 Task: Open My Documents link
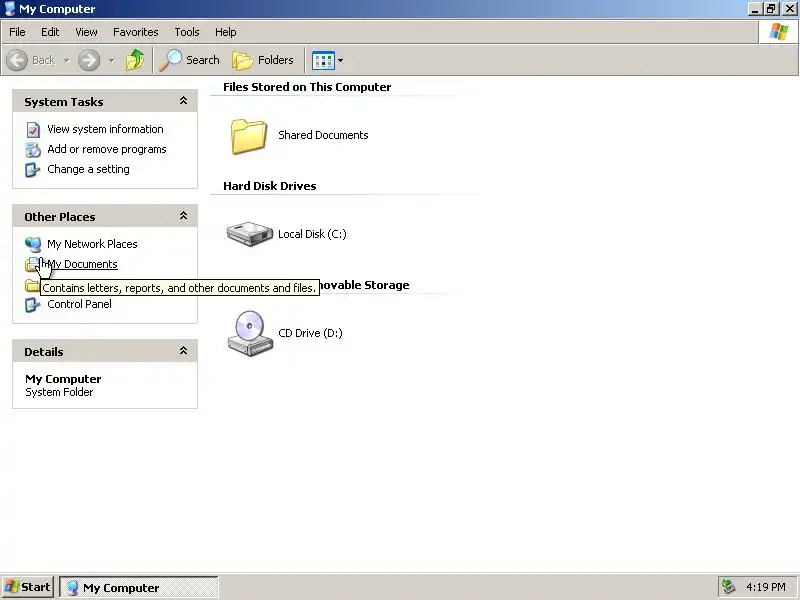[x=83, y=264]
